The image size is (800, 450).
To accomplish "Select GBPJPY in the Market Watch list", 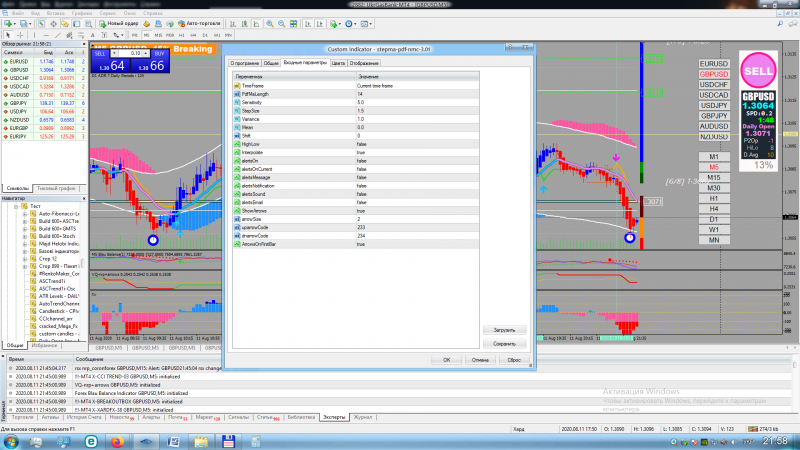I will (x=22, y=102).
